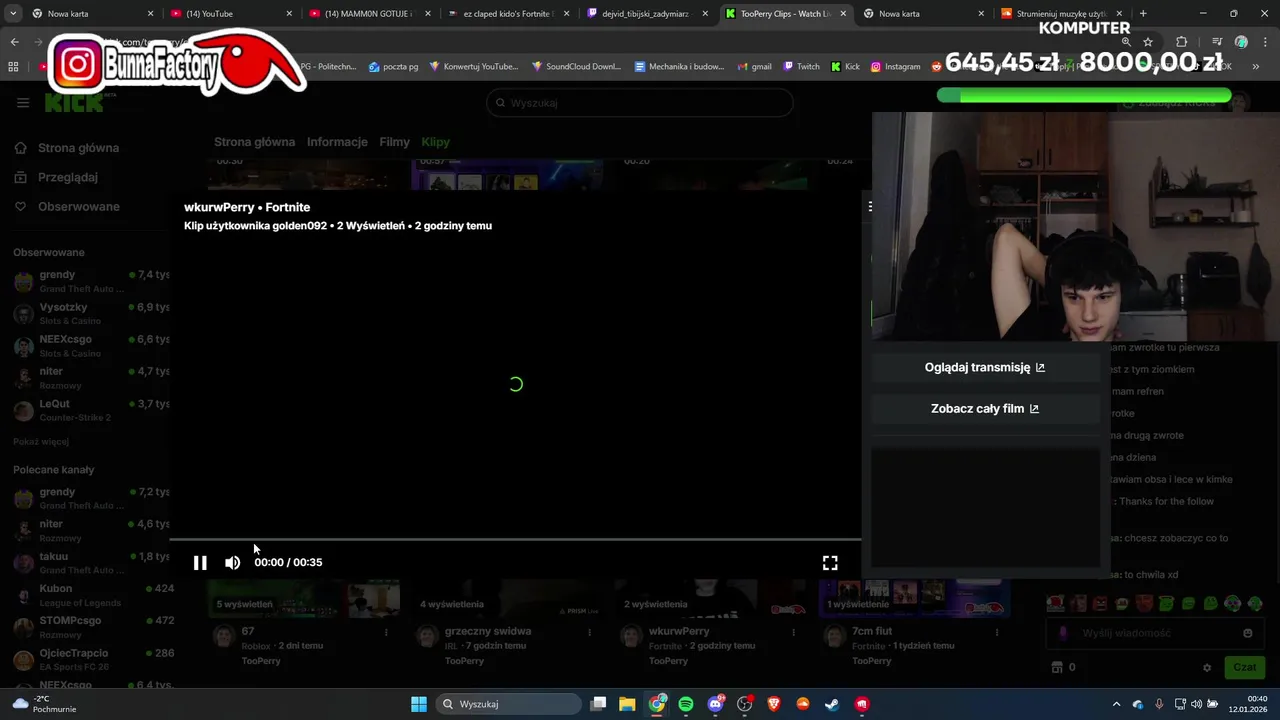Open the browser apps grid icon
Screen dimensions: 1280x720
click(x=13, y=67)
